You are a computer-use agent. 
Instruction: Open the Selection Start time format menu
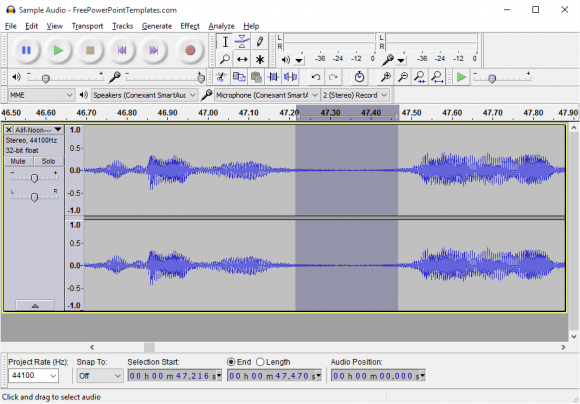click(219, 376)
